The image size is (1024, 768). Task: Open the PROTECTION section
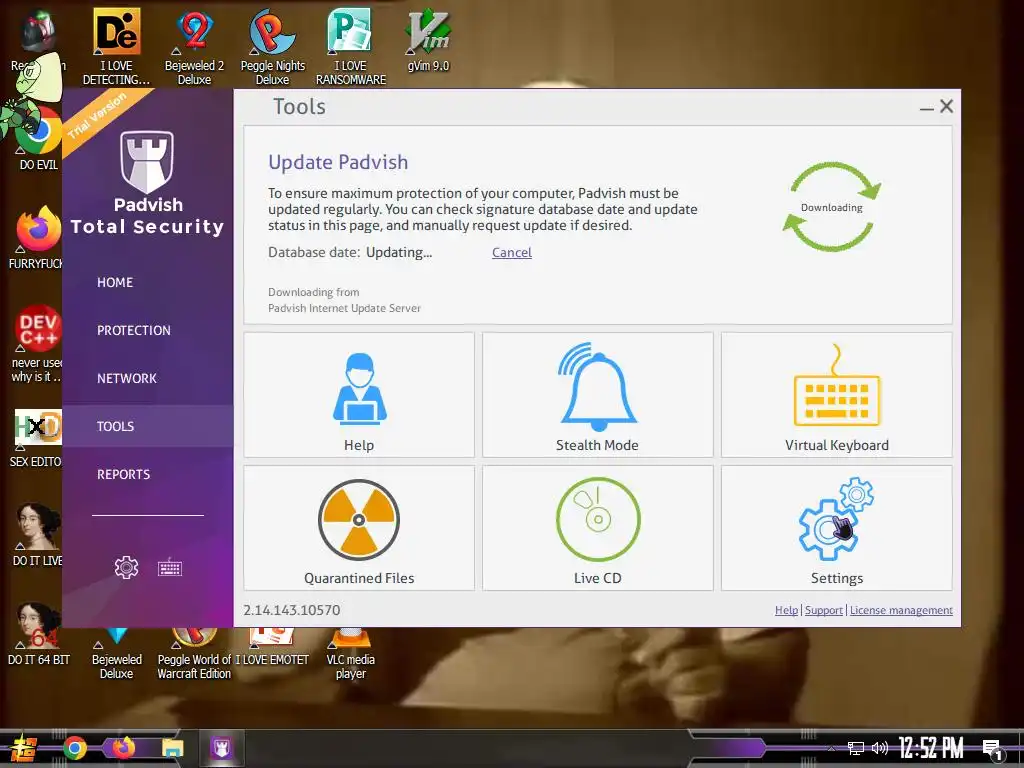(134, 330)
